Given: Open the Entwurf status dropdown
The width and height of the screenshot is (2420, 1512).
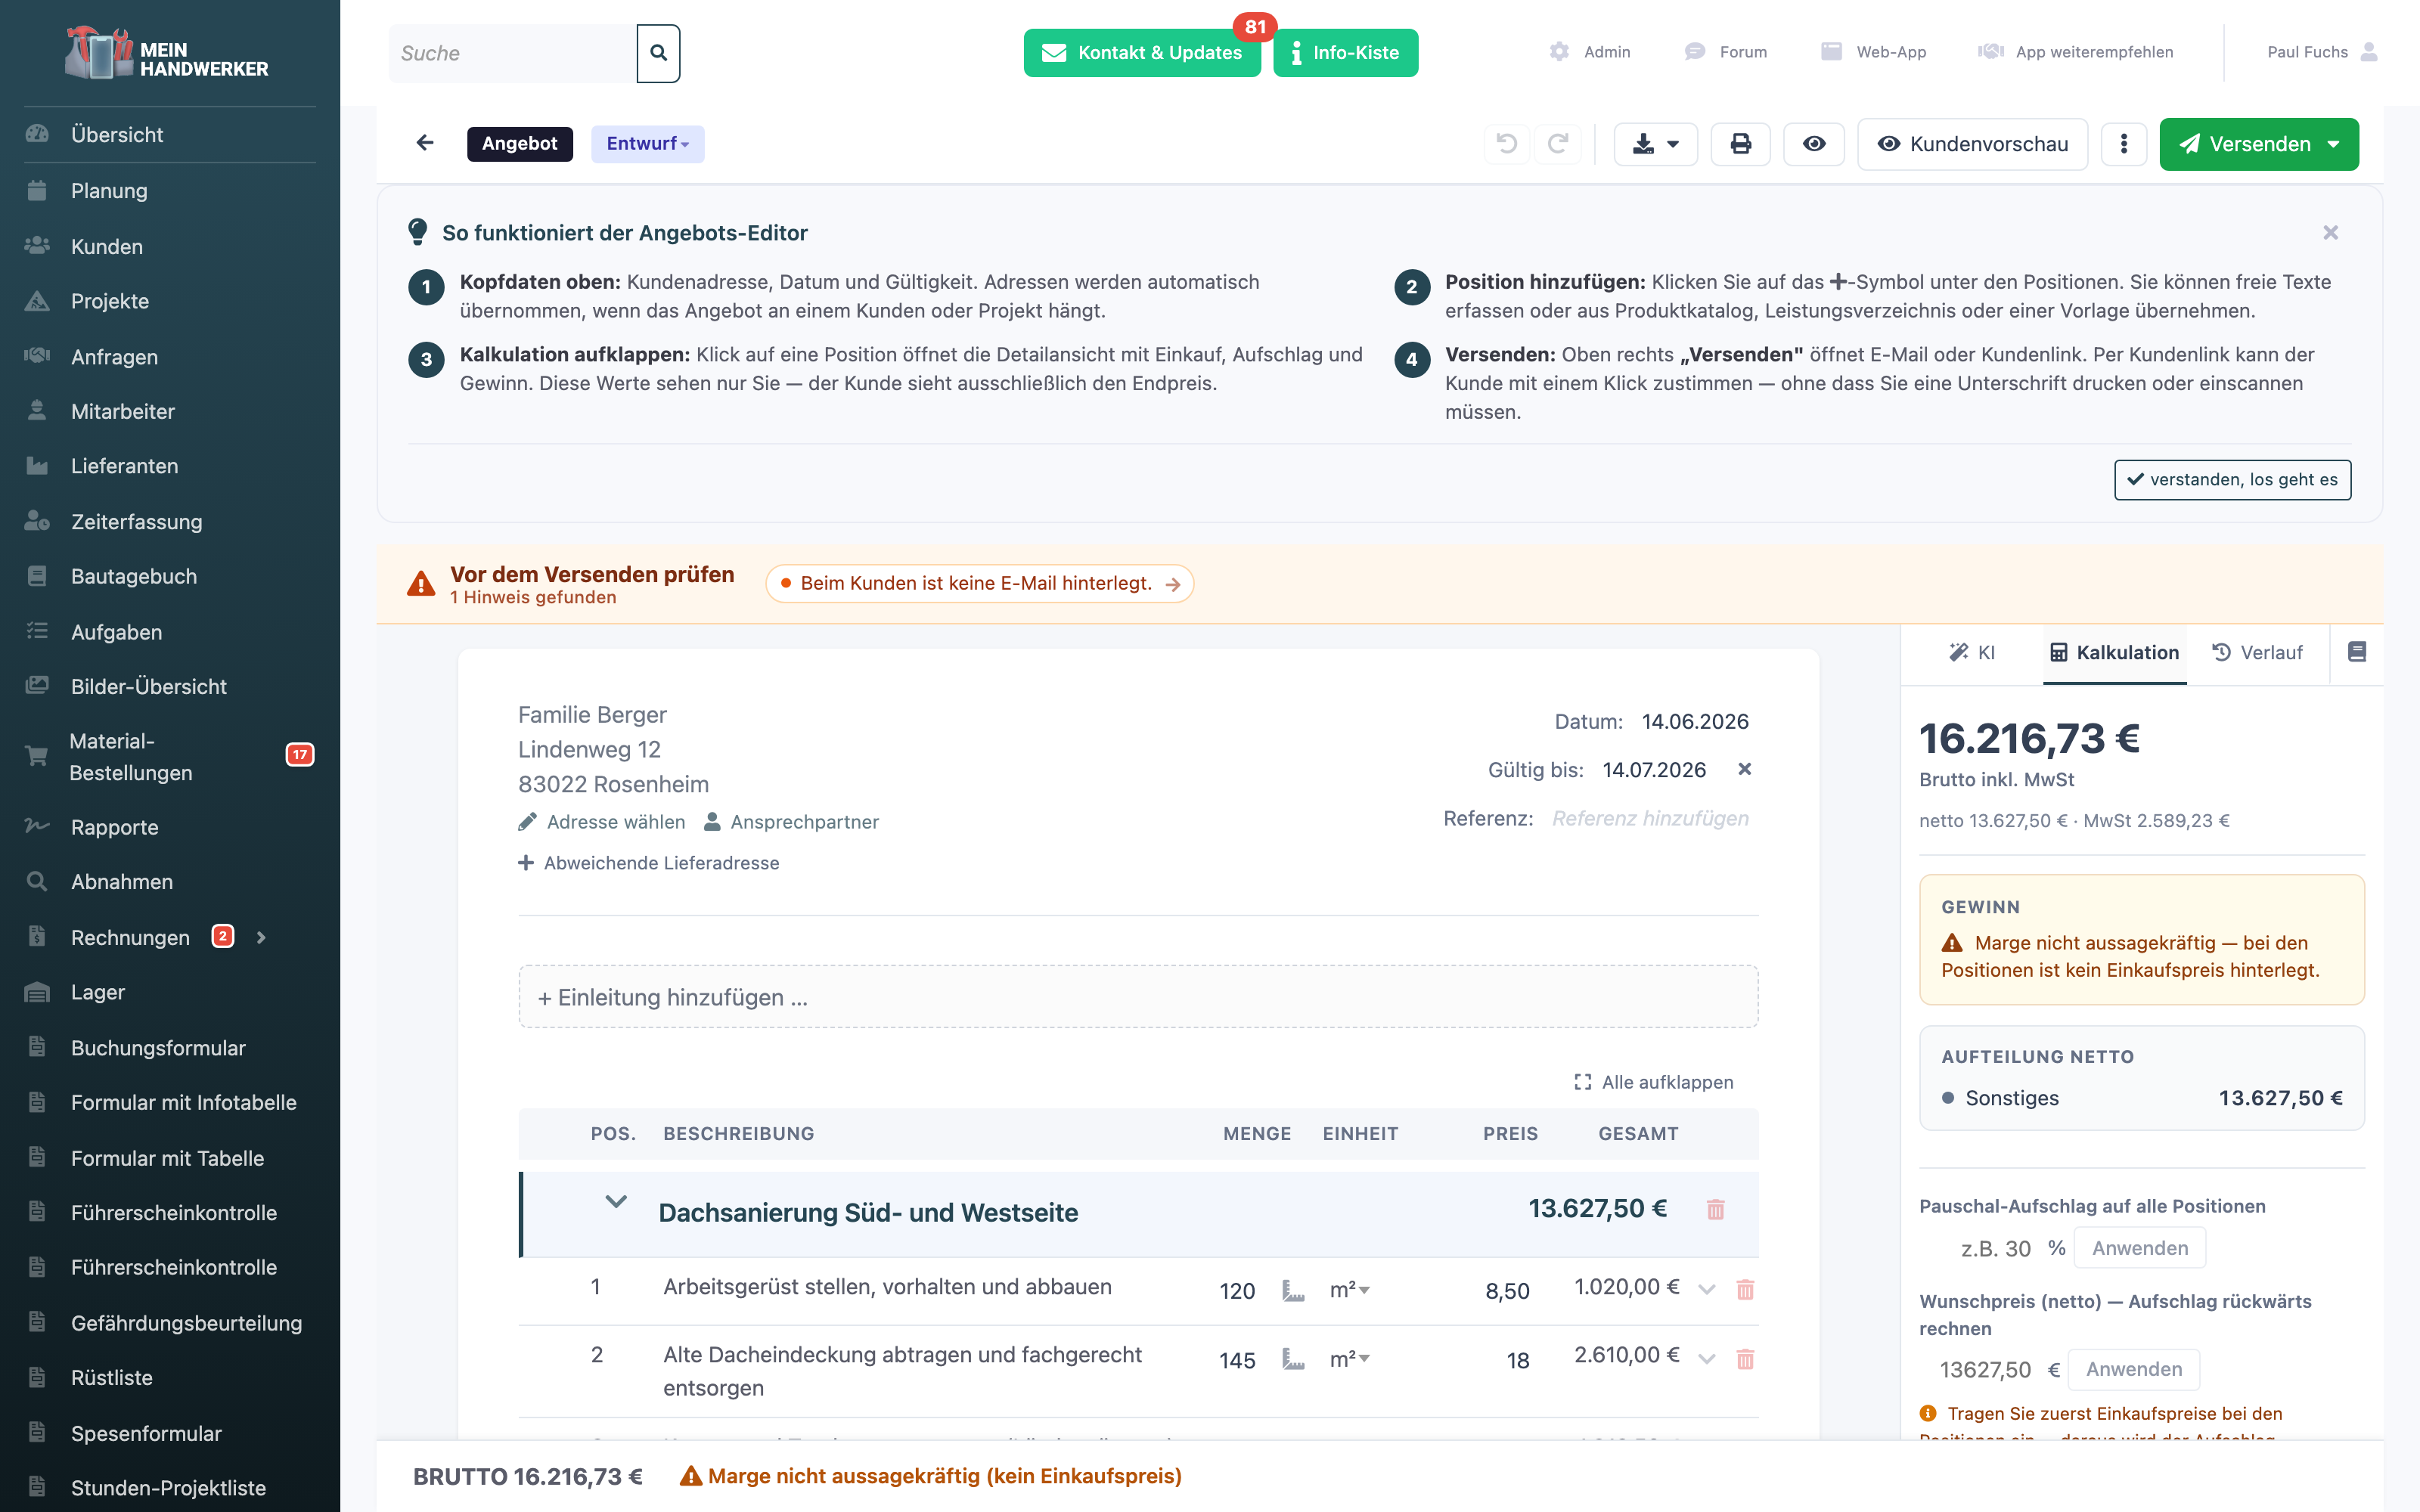Looking at the screenshot, I should coord(647,144).
